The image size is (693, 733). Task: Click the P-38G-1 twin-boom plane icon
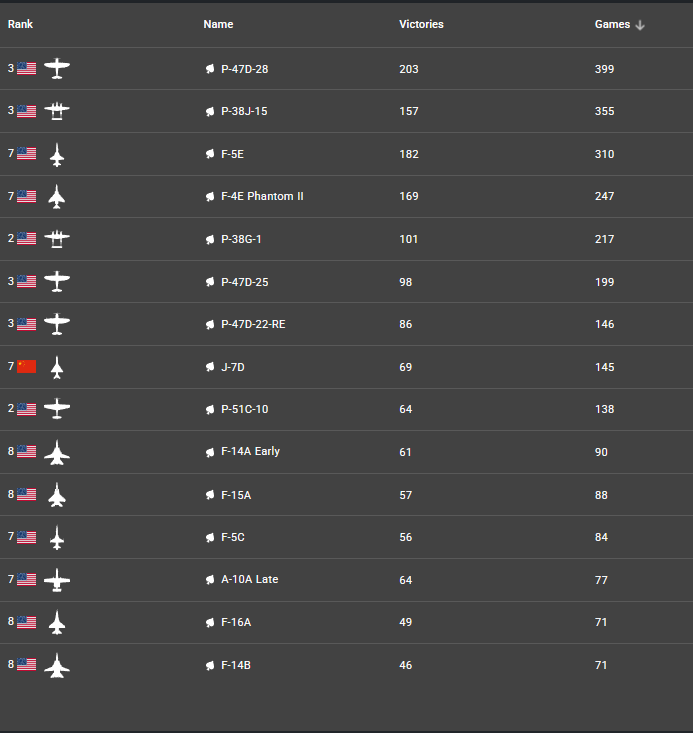[x=57, y=239]
